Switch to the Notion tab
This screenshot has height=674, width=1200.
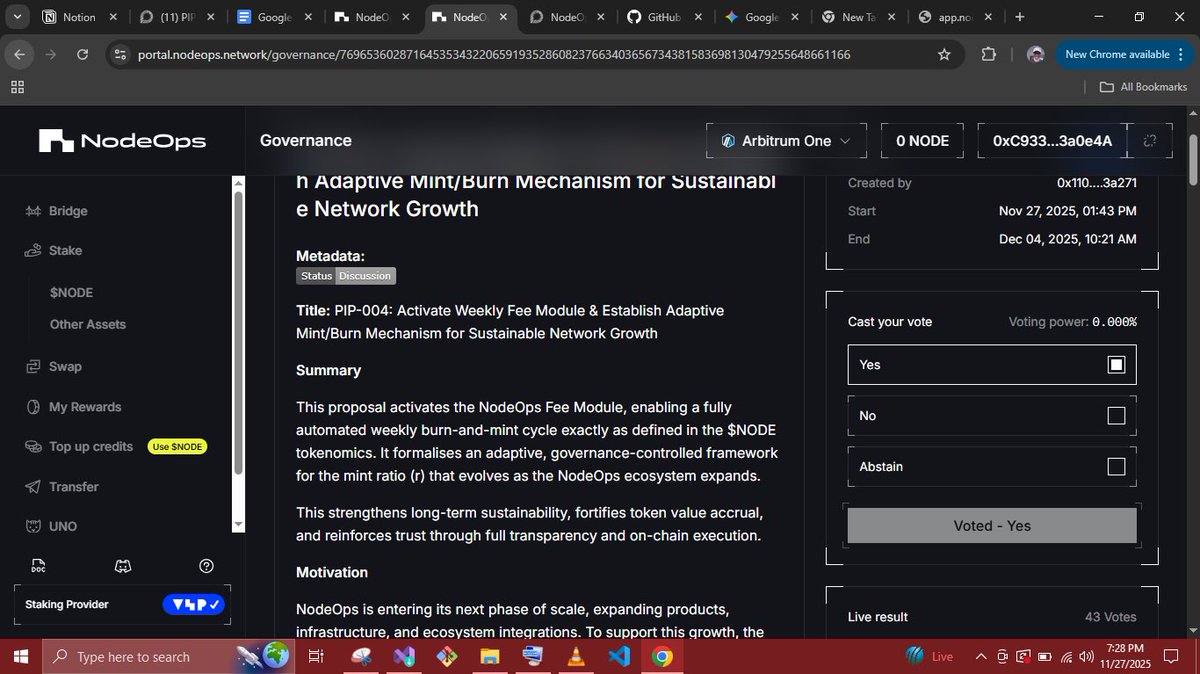pyautogui.click(x=80, y=17)
